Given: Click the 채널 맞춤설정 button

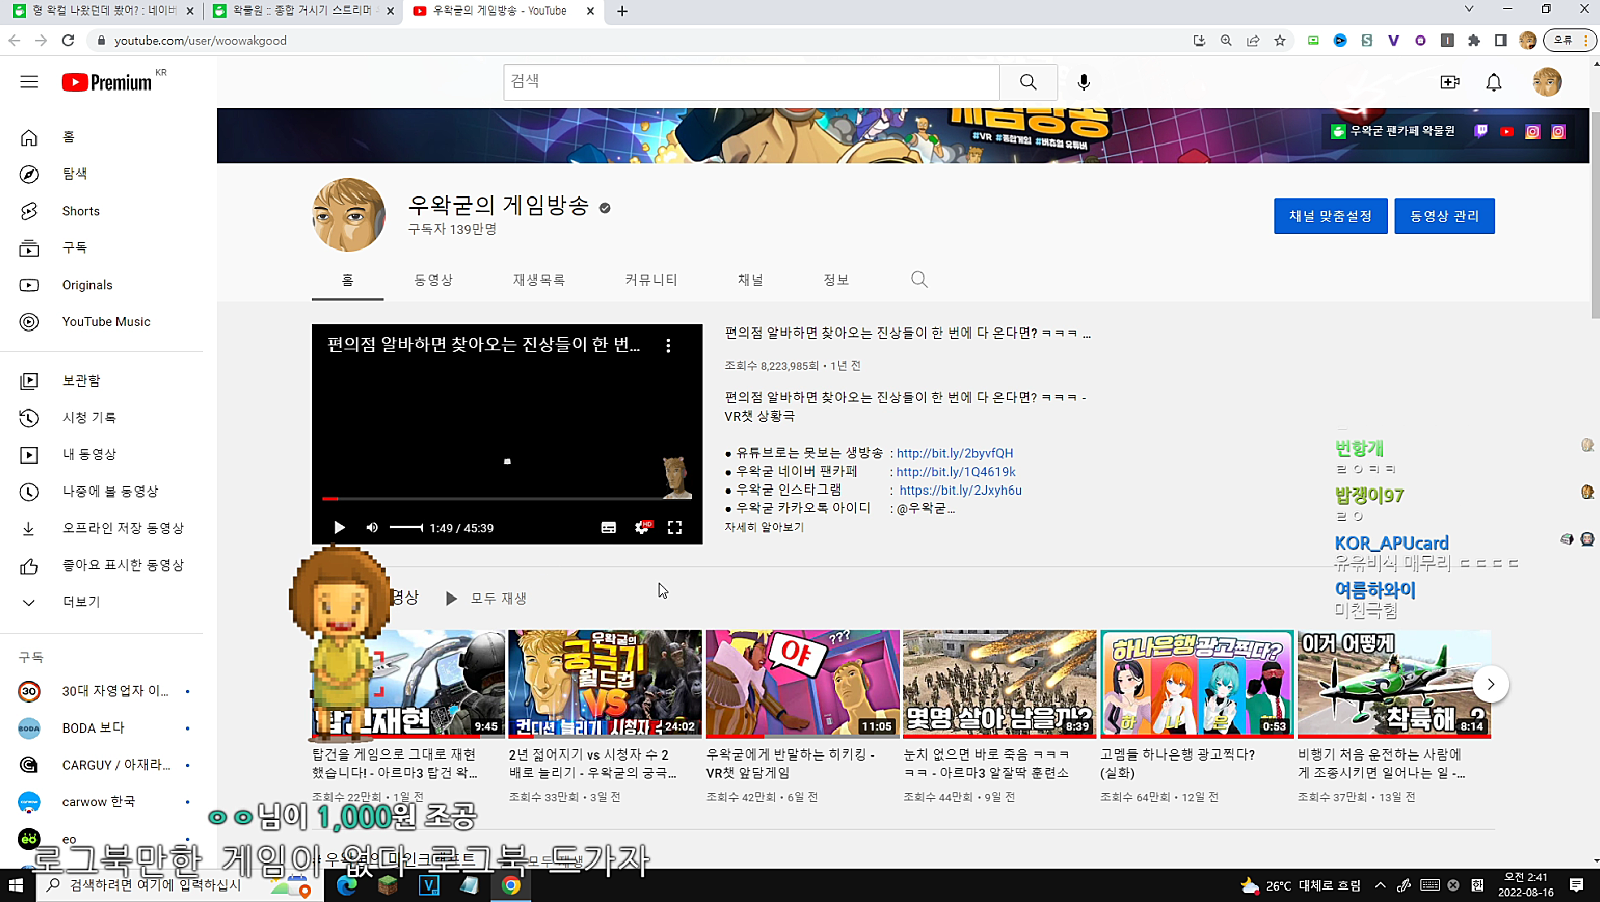Looking at the screenshot, I should [1330, 216].
